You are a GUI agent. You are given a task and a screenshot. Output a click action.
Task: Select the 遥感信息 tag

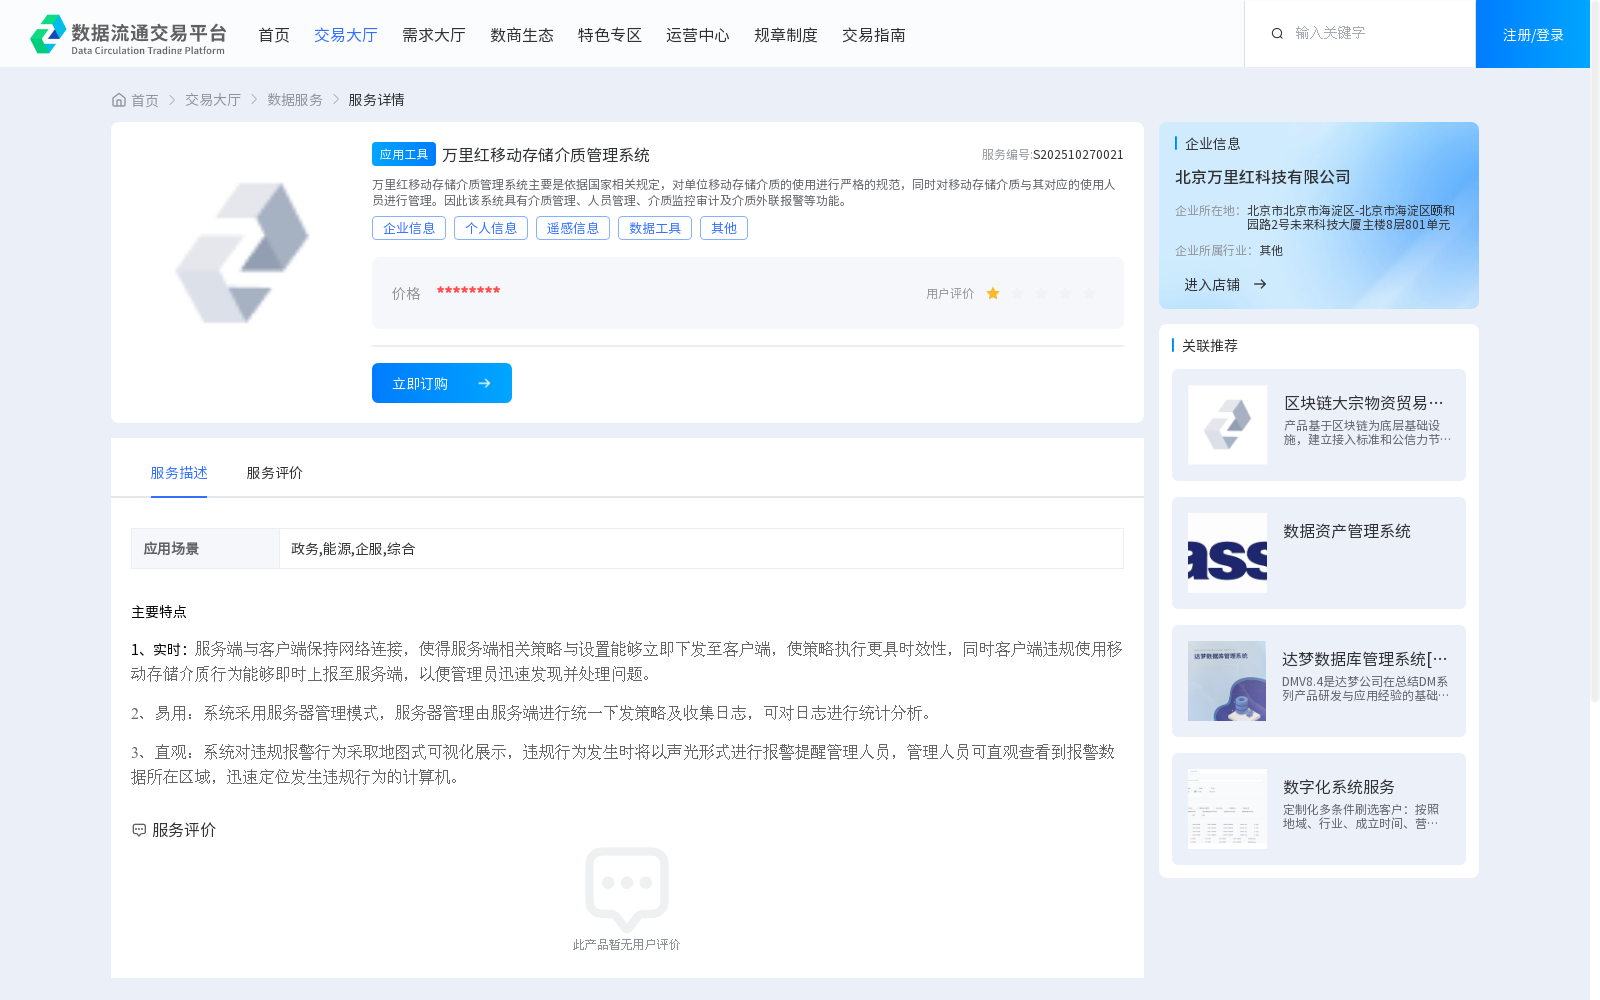(x=573, y=228)
